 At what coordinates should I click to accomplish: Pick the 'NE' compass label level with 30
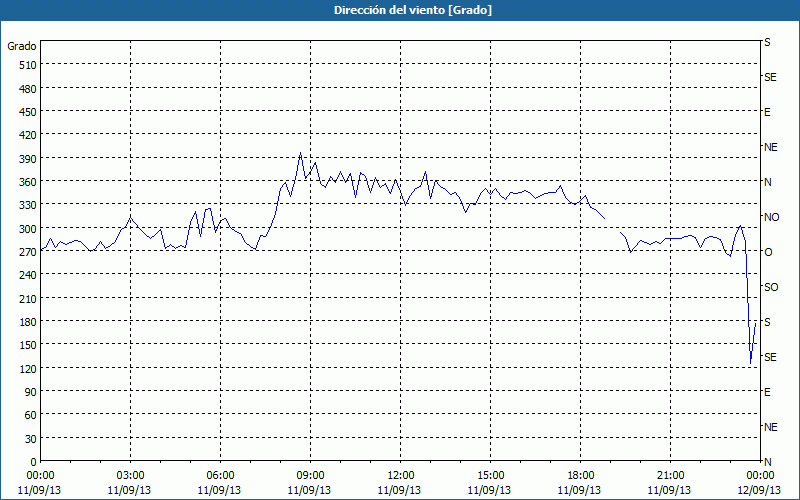pyautogui.click(x=770, y=427)
